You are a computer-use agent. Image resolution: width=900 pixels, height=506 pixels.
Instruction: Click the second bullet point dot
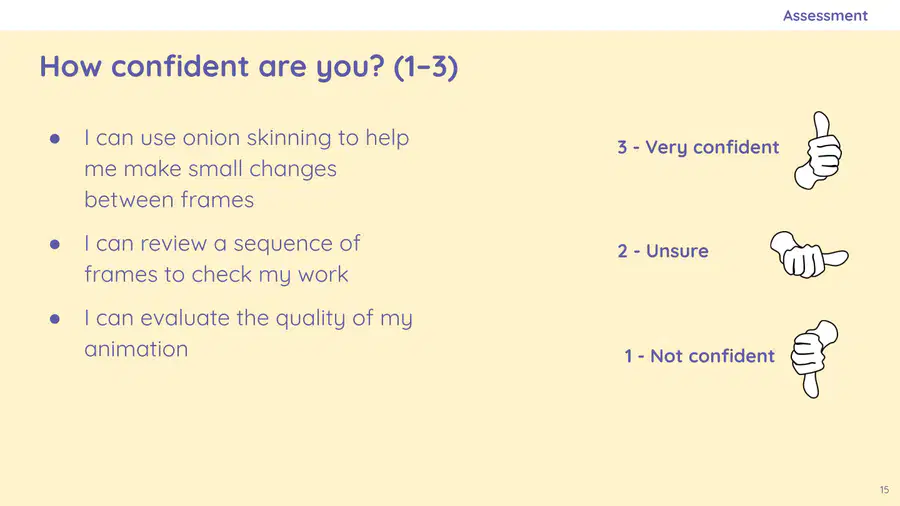click(x=55, y=244)
